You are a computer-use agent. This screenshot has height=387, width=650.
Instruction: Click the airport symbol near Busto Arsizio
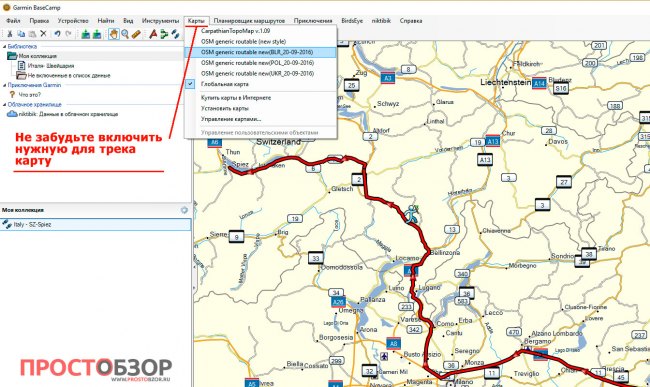pyautogui.click(x=384, y=356)
